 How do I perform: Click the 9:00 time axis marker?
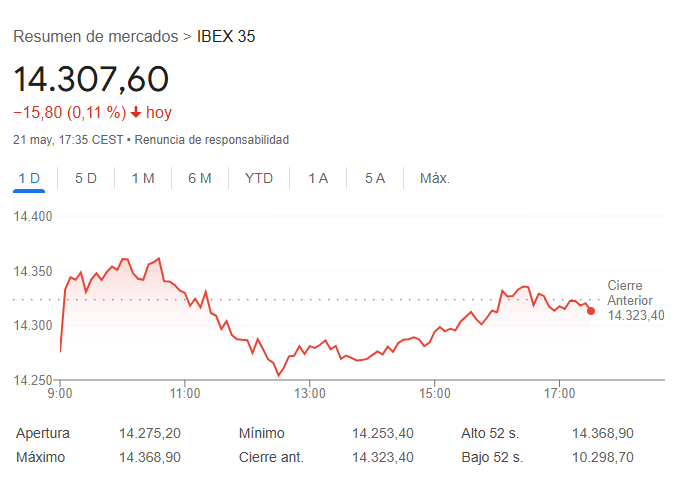click(60, 393)
